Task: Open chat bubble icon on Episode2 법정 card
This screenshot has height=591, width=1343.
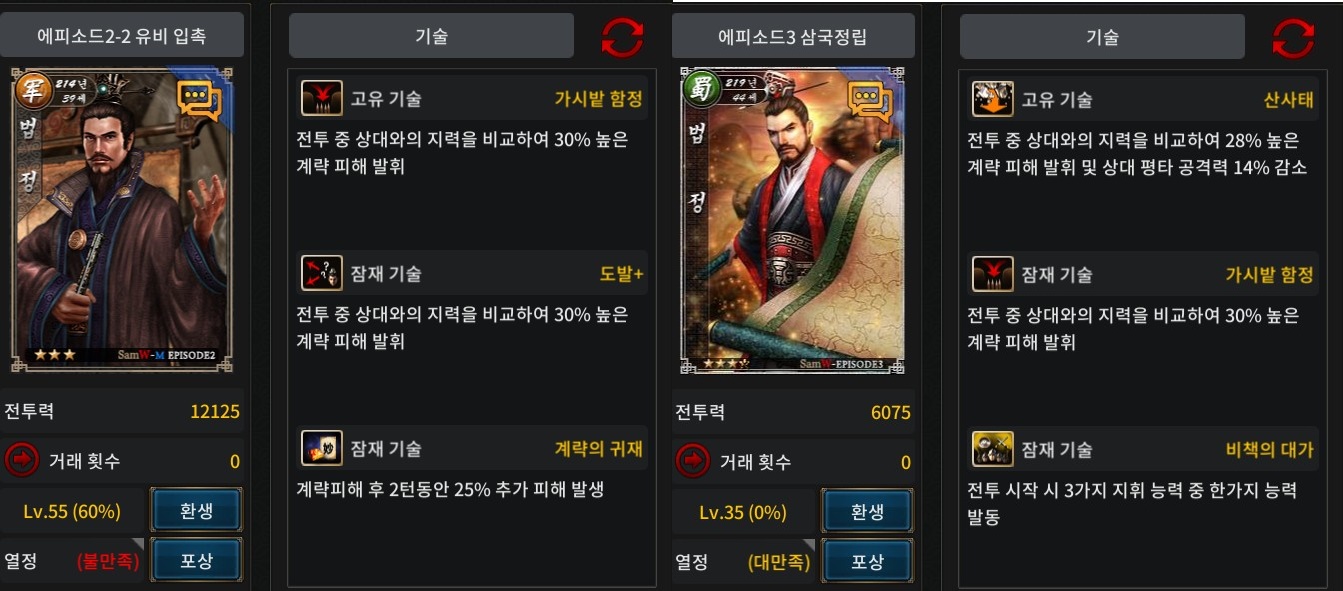Action: tap(199, 100)
